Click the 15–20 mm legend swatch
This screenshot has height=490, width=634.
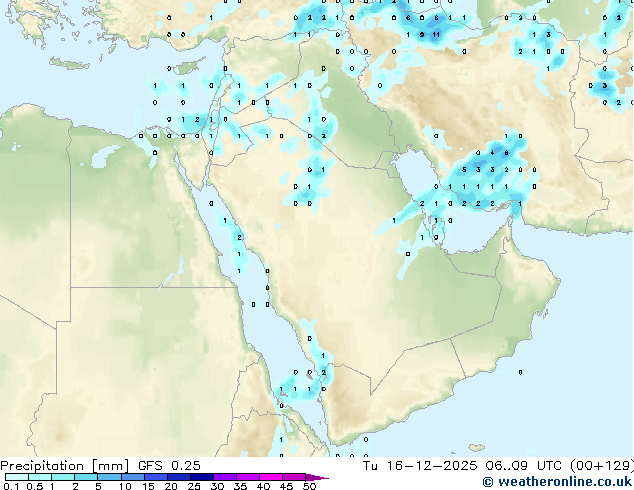pyautogui.click(x=156, y=477)
